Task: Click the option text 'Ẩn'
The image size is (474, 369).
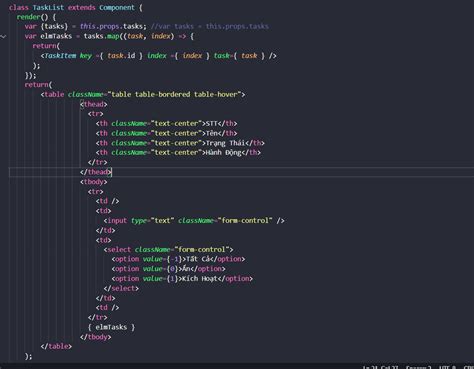Action: [x=186, y=269]
